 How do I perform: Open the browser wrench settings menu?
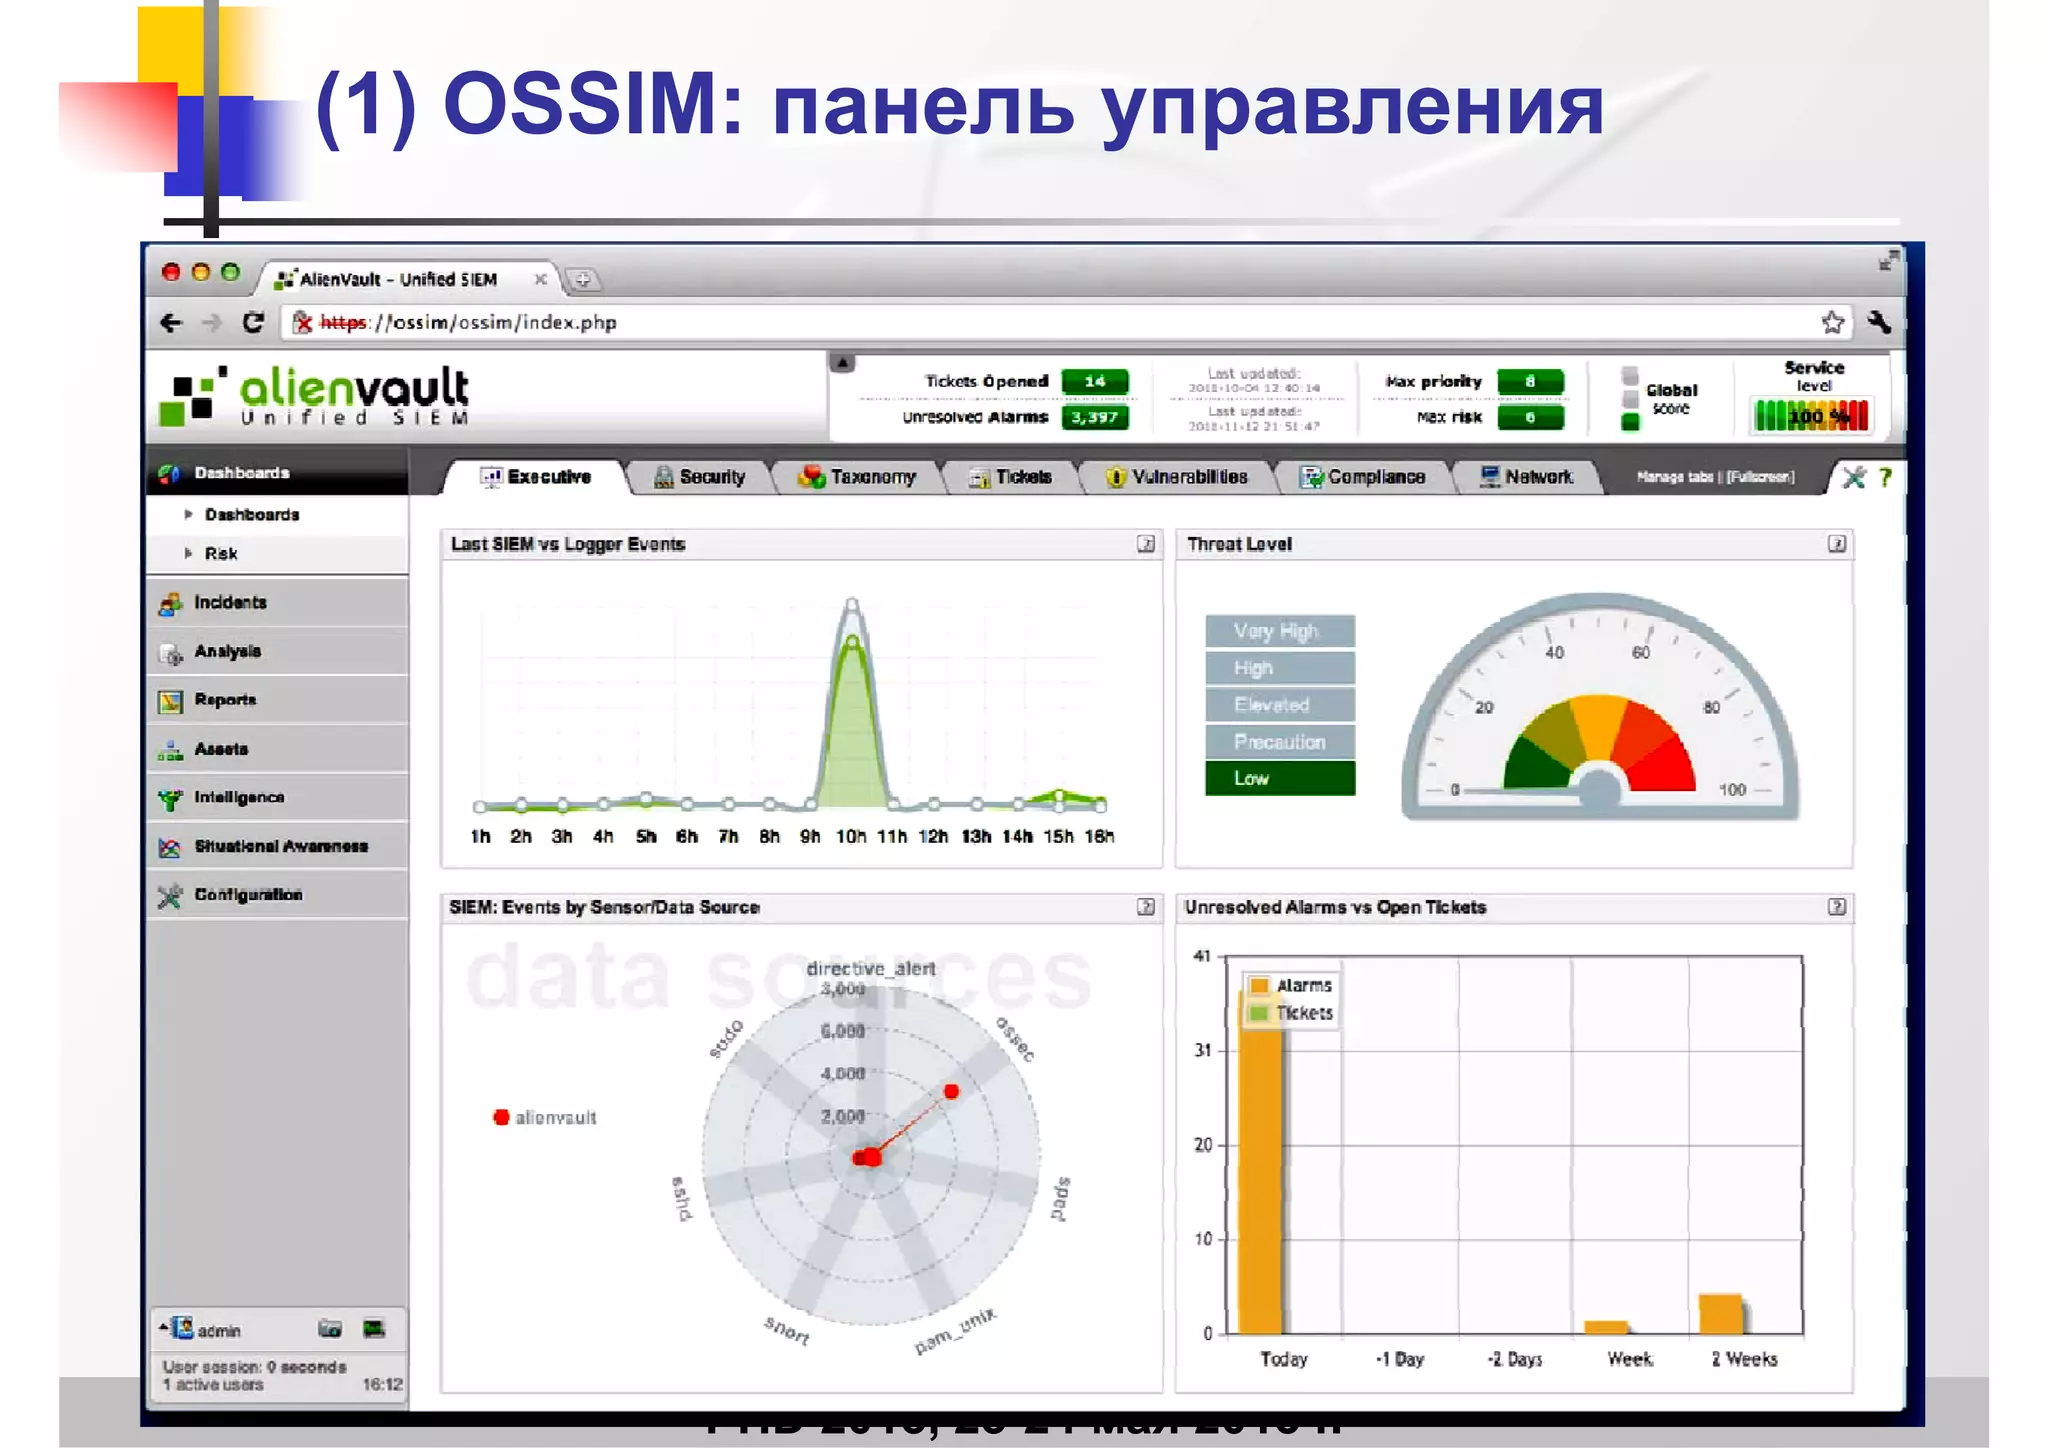1878,322
